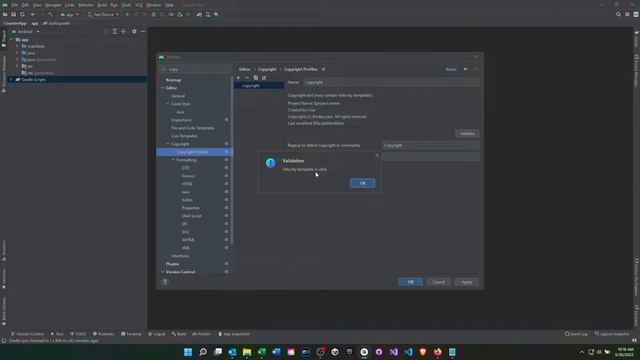Select Shell Script under Formatting
This screenshot has width=640, height=360.
pyautogui.click(x=191, y=216)
